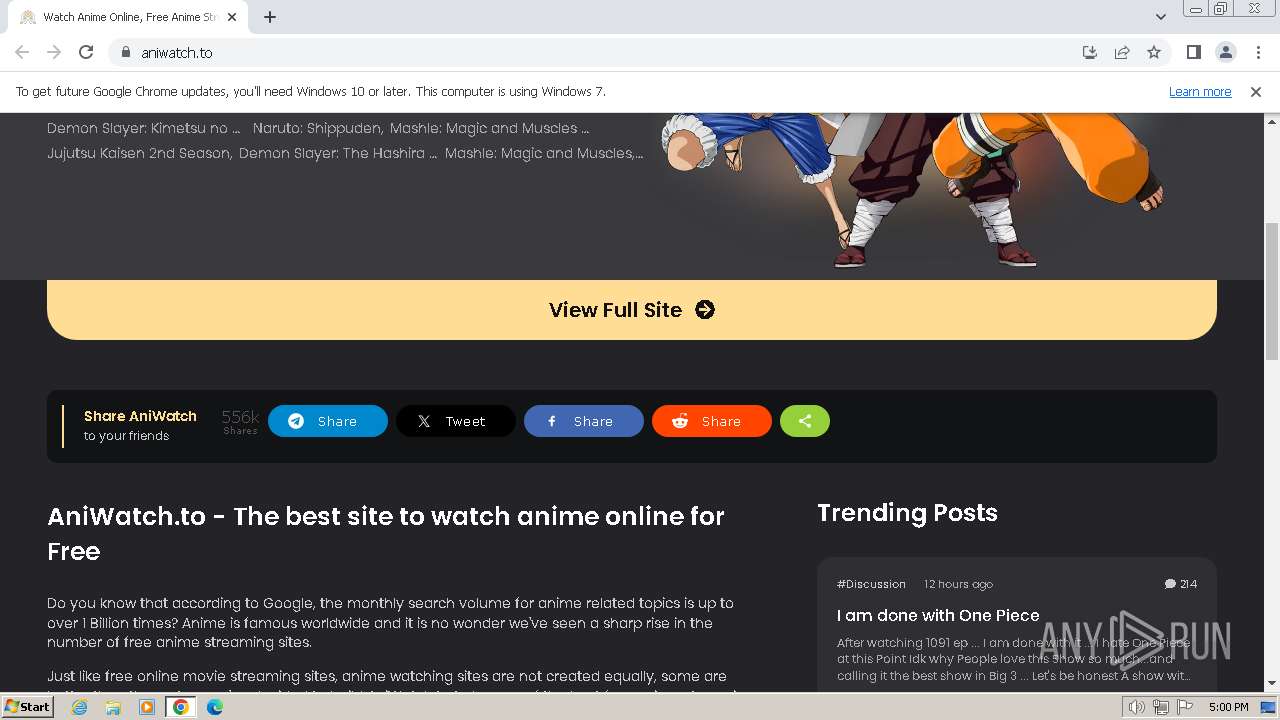
Task: View site information via the lock icon
Action: point(125,52)
